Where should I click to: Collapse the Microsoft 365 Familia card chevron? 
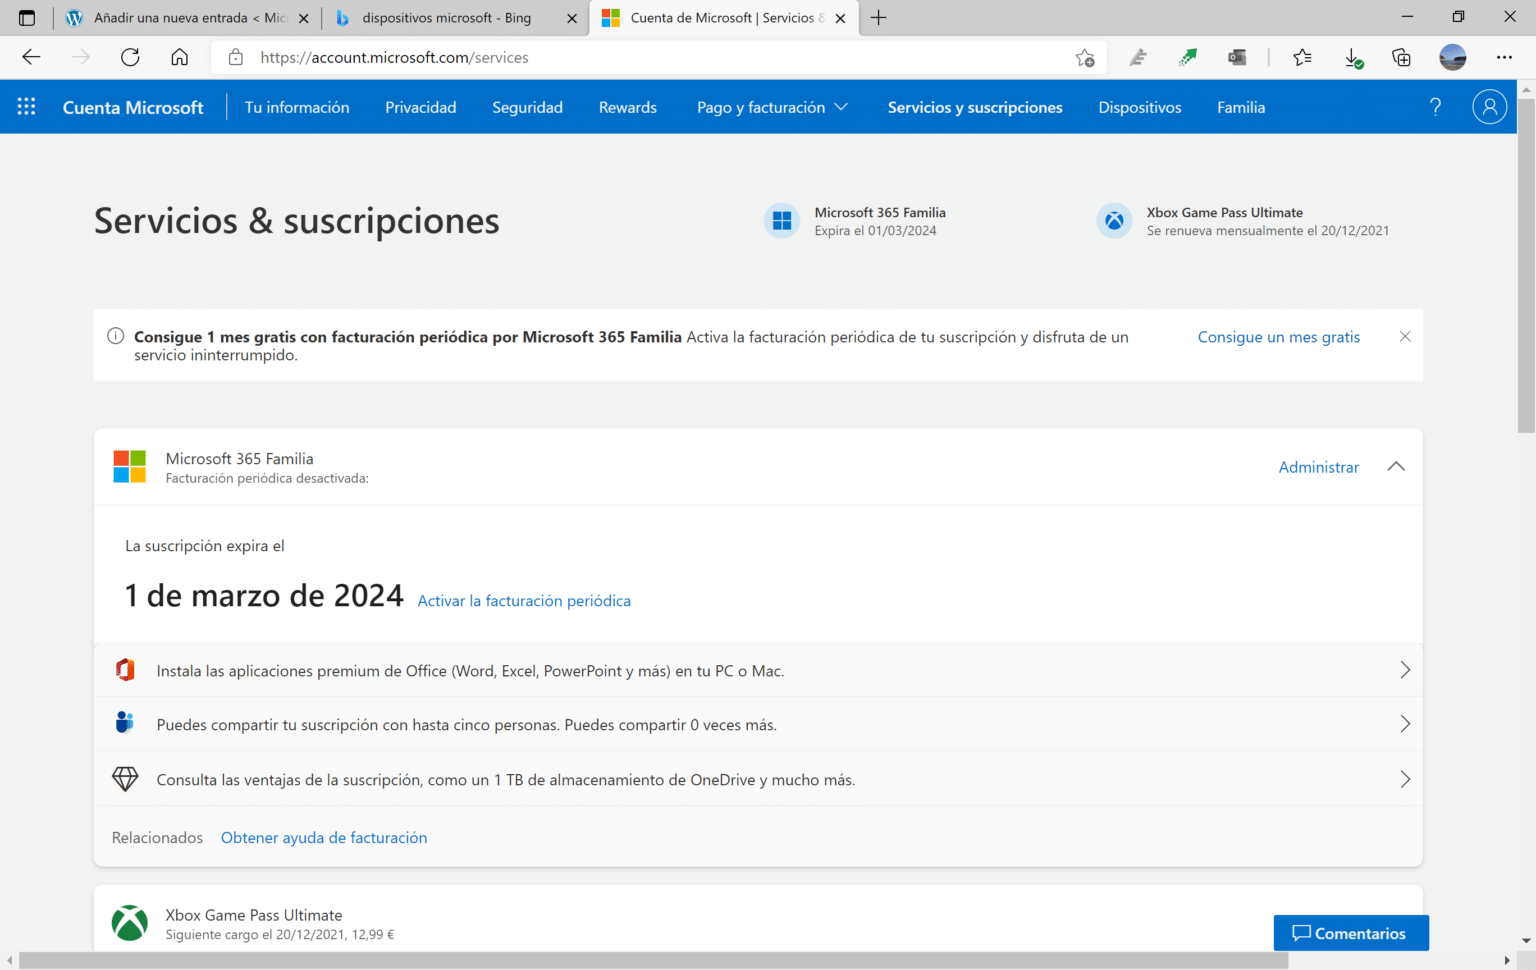point(1396,466)
